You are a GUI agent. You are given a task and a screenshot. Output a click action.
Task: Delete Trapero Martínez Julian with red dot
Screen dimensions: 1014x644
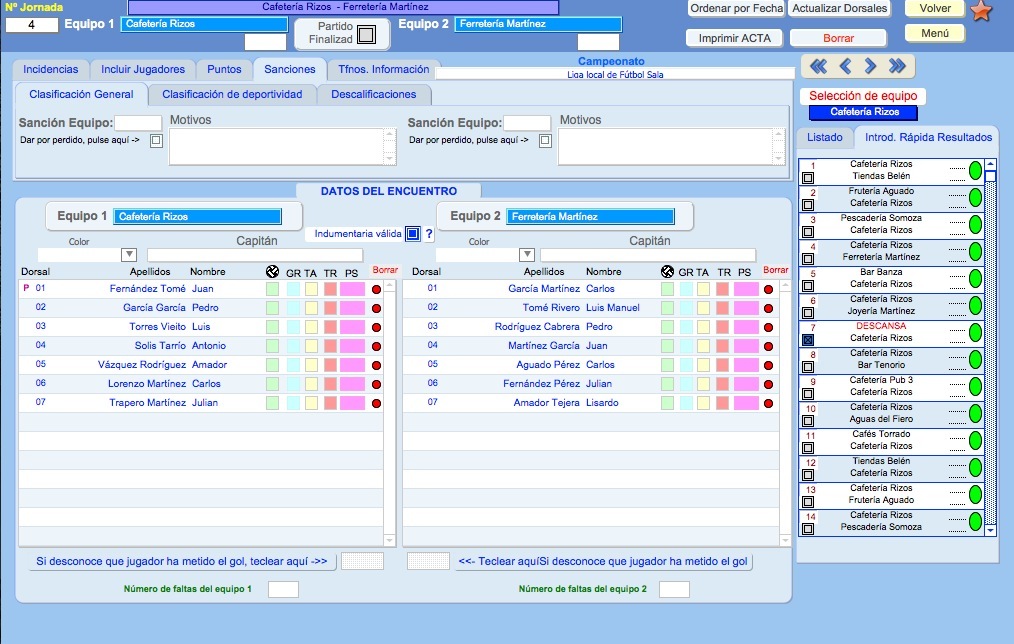click(376, 403)
